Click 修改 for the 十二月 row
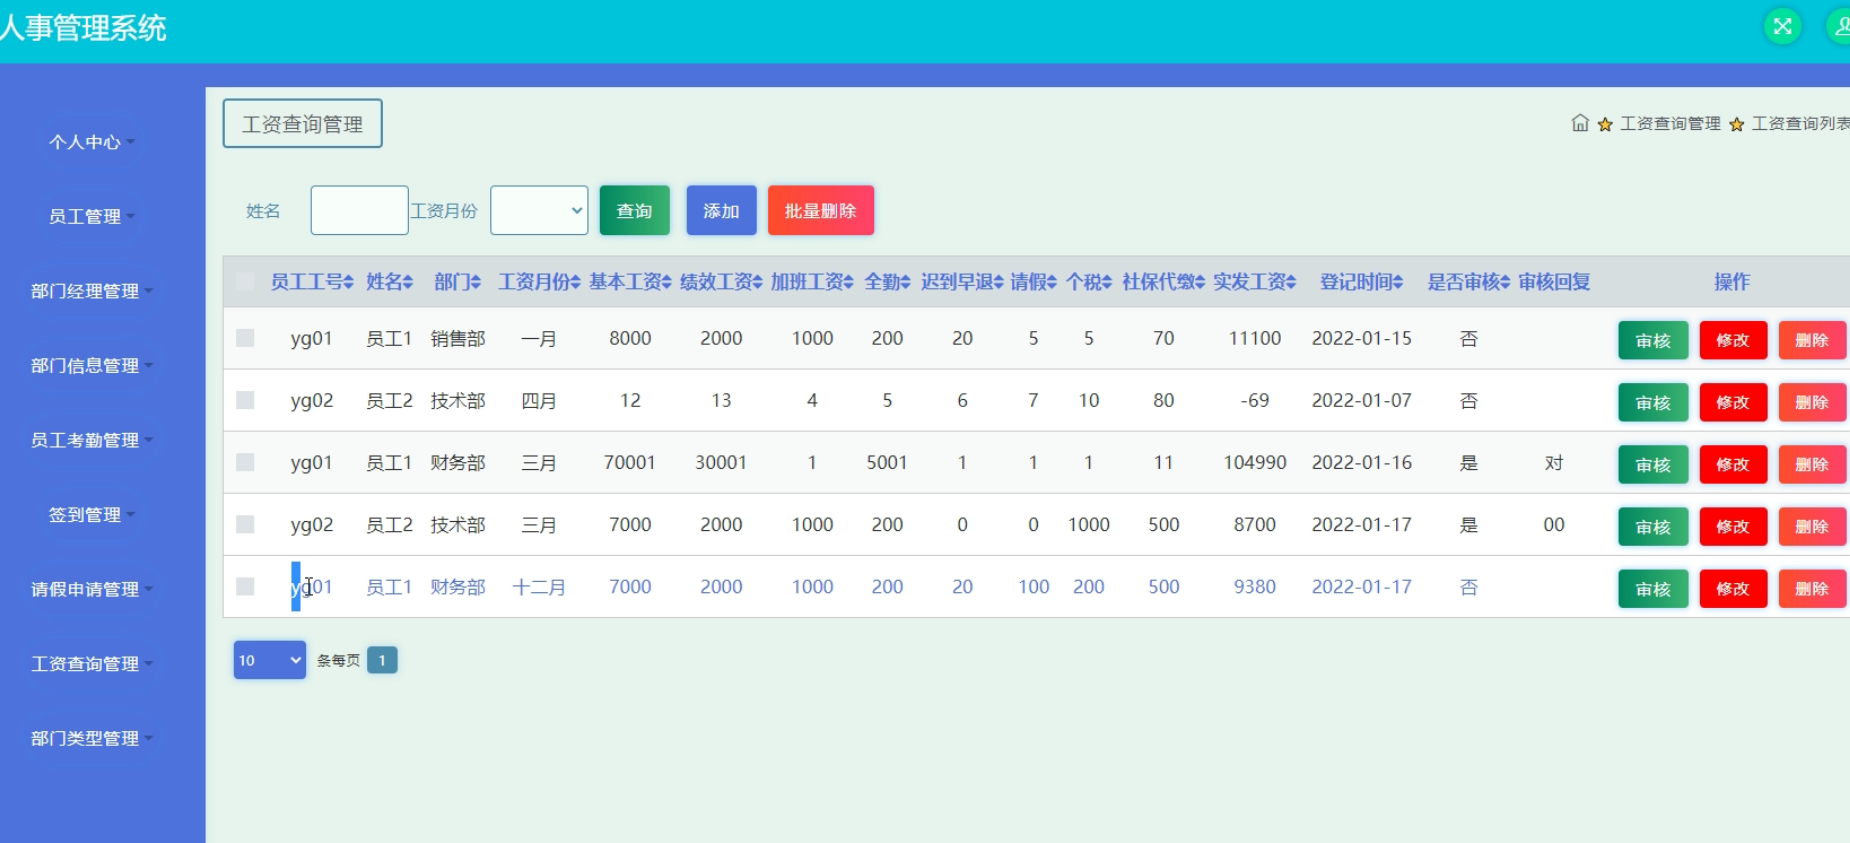This screenshot has width=1850, height=843. tap(1733, 588)
